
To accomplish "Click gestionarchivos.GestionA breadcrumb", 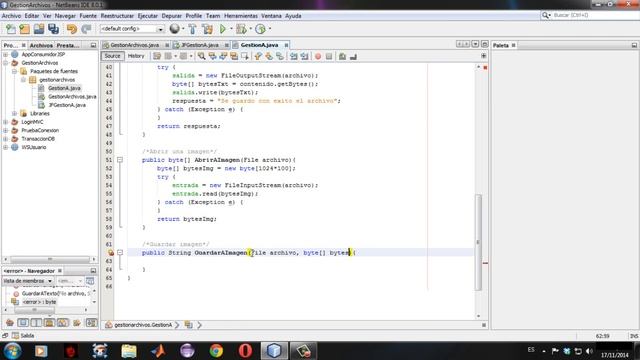I will click(x=143, y=325).
